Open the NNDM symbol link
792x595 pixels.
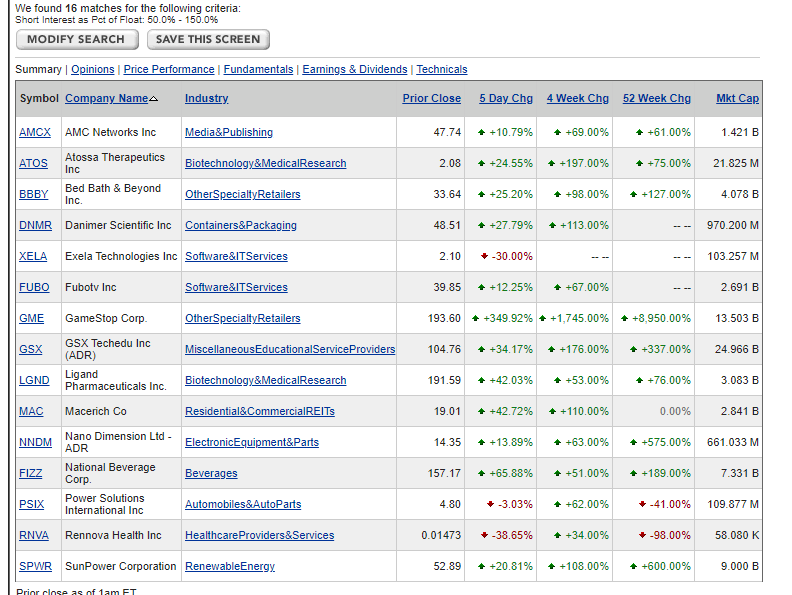(x=35, y=442)
